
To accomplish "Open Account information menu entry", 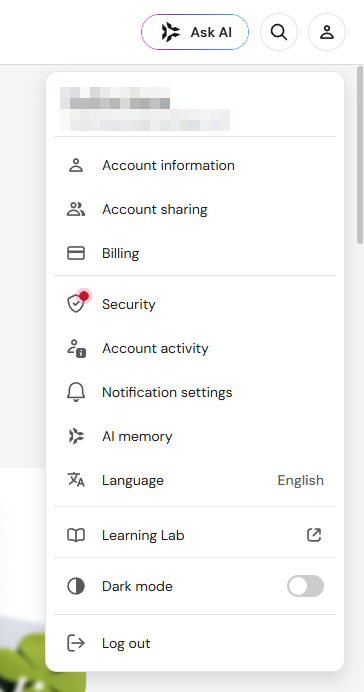I will pos(195,165).
